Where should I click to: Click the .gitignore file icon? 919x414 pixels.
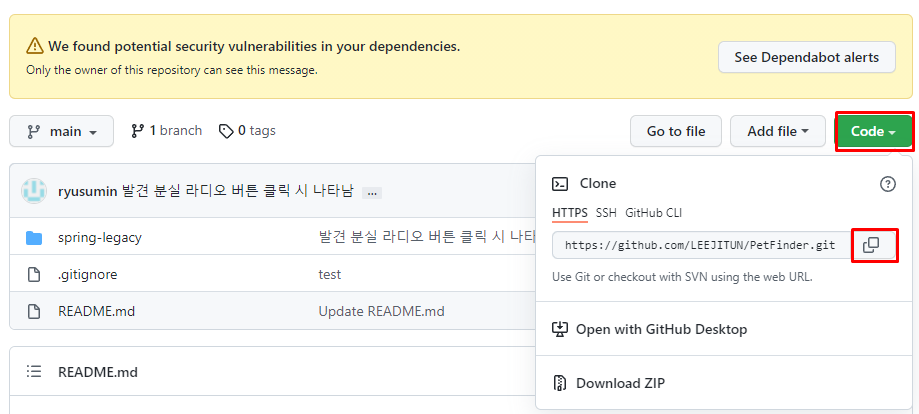34,274
